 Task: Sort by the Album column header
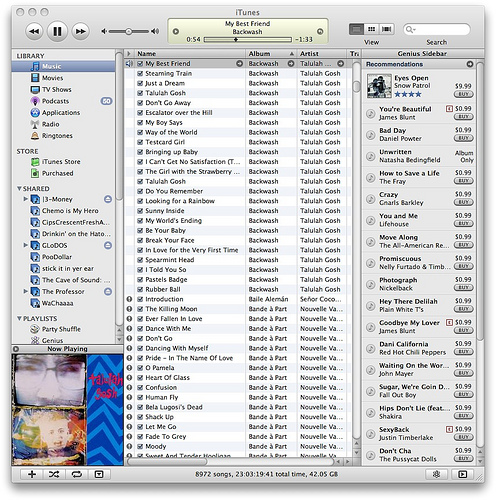[x=271, y=54]
